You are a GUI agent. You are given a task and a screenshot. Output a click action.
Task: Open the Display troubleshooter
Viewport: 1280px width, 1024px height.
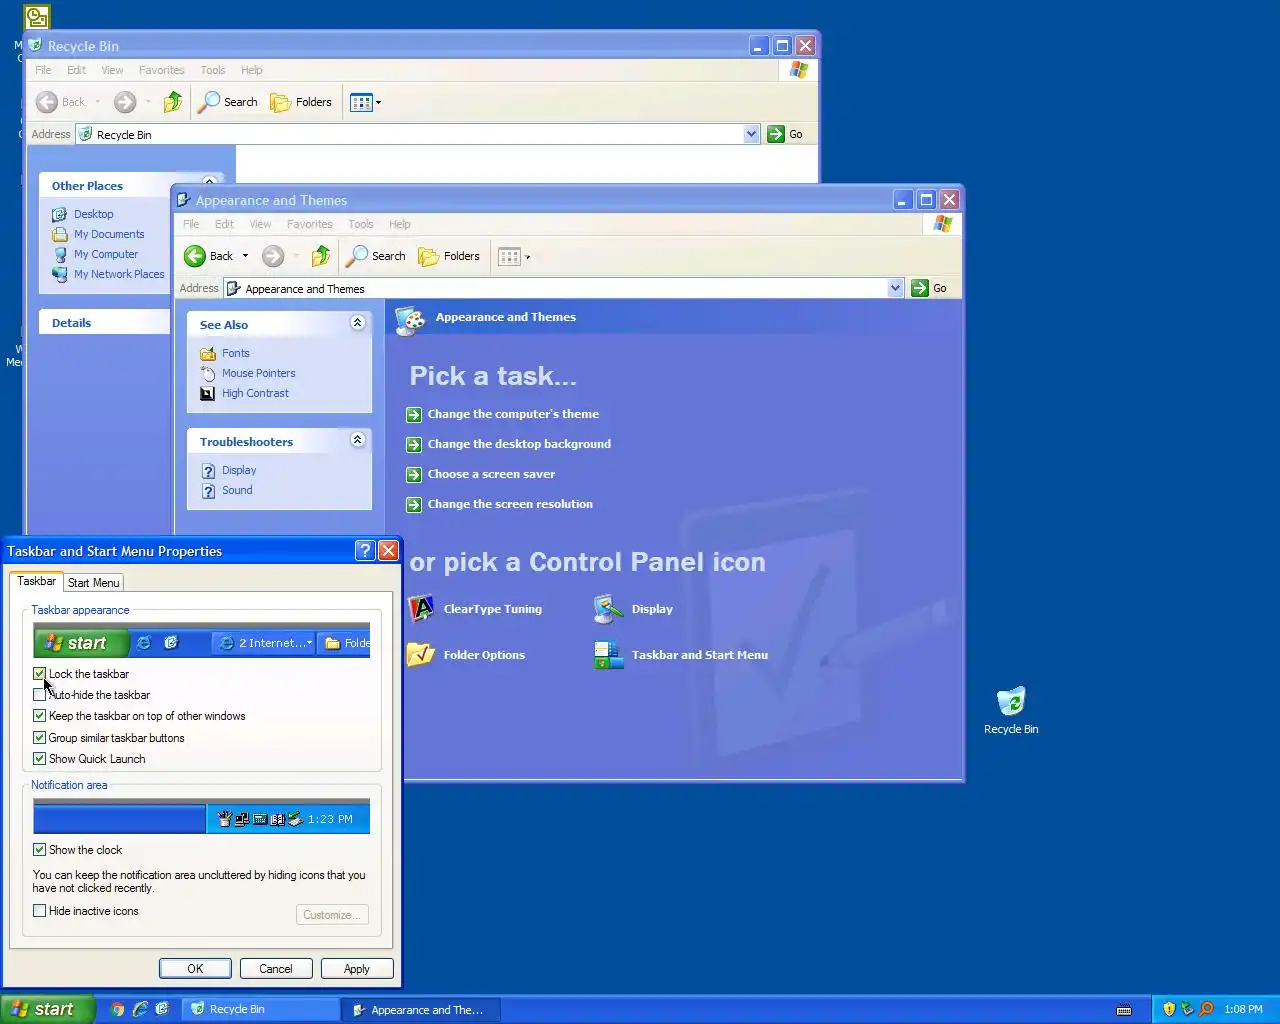pyautogui.click(x=239, y=470)
